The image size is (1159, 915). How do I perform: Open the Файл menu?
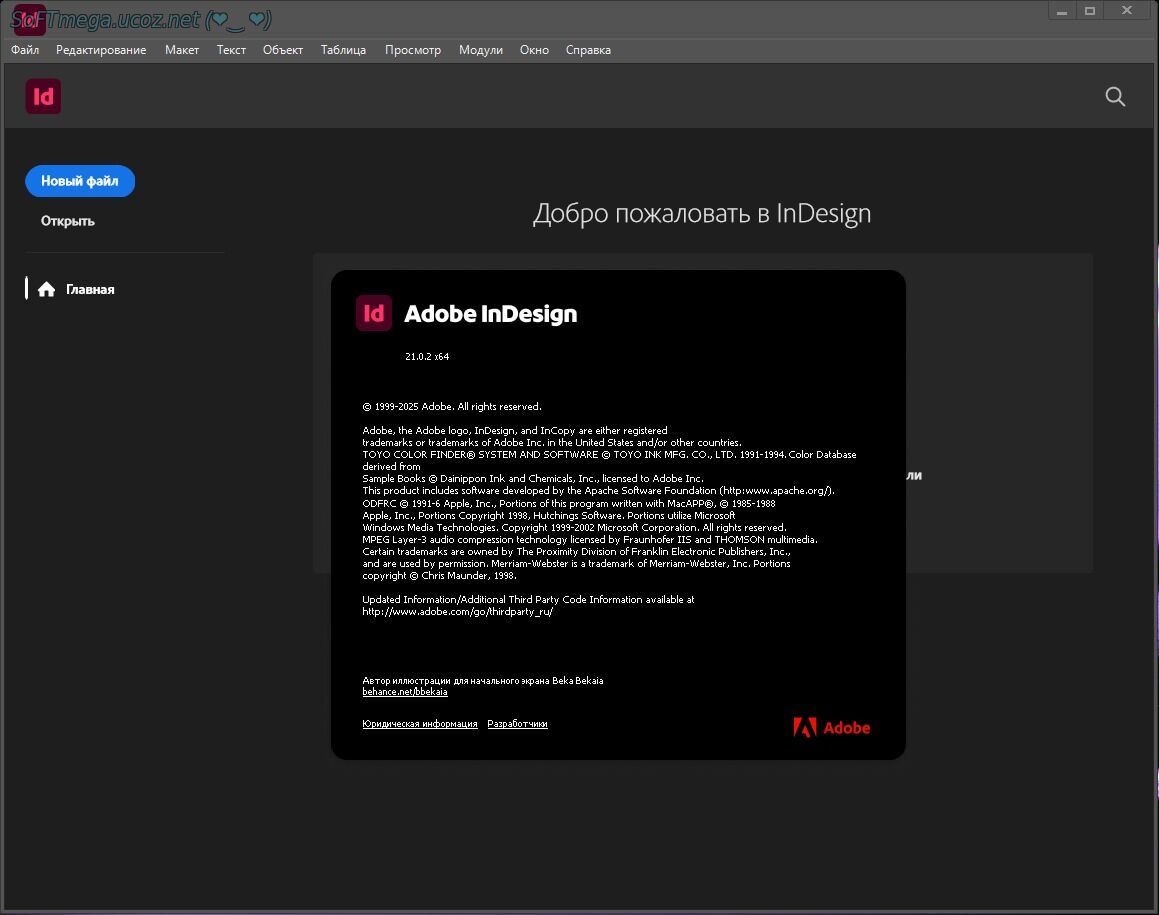click(25, 50)
